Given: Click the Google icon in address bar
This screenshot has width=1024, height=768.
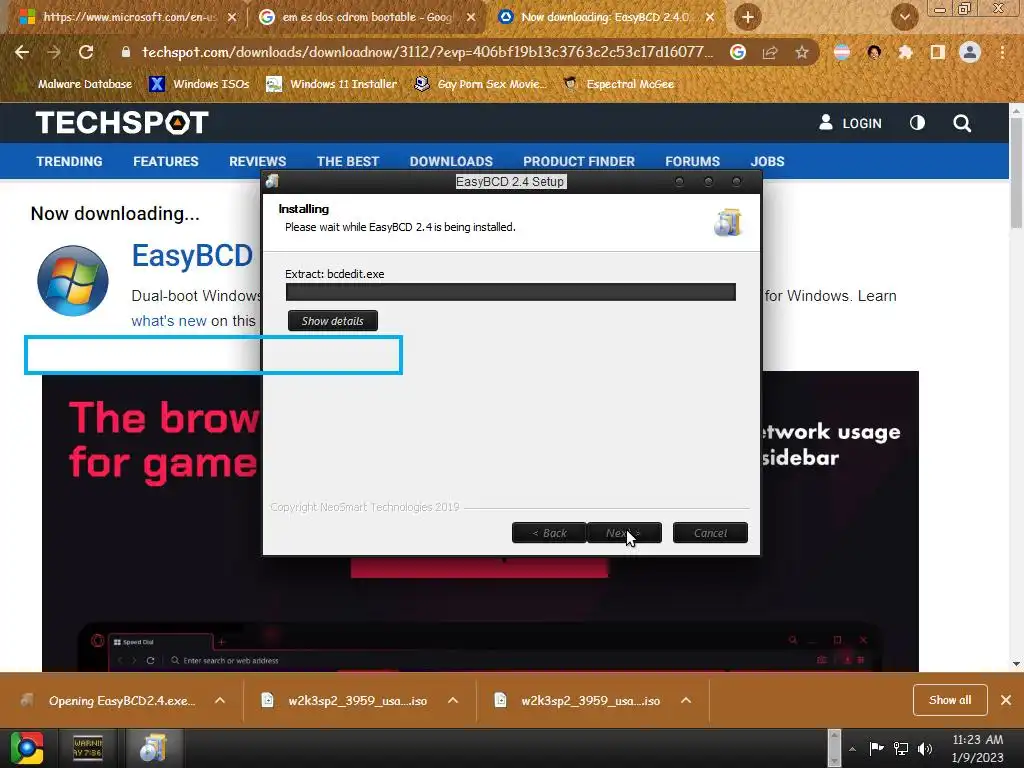Looking at the screenshot, I should click(x=738, y=52).
